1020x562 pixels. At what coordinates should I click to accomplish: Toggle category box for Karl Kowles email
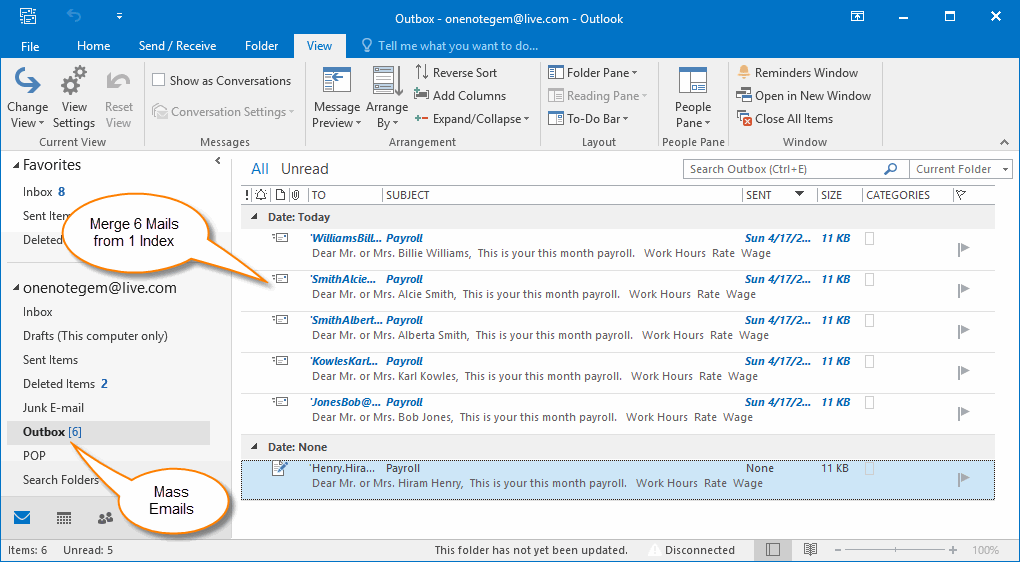pos(869,362)
